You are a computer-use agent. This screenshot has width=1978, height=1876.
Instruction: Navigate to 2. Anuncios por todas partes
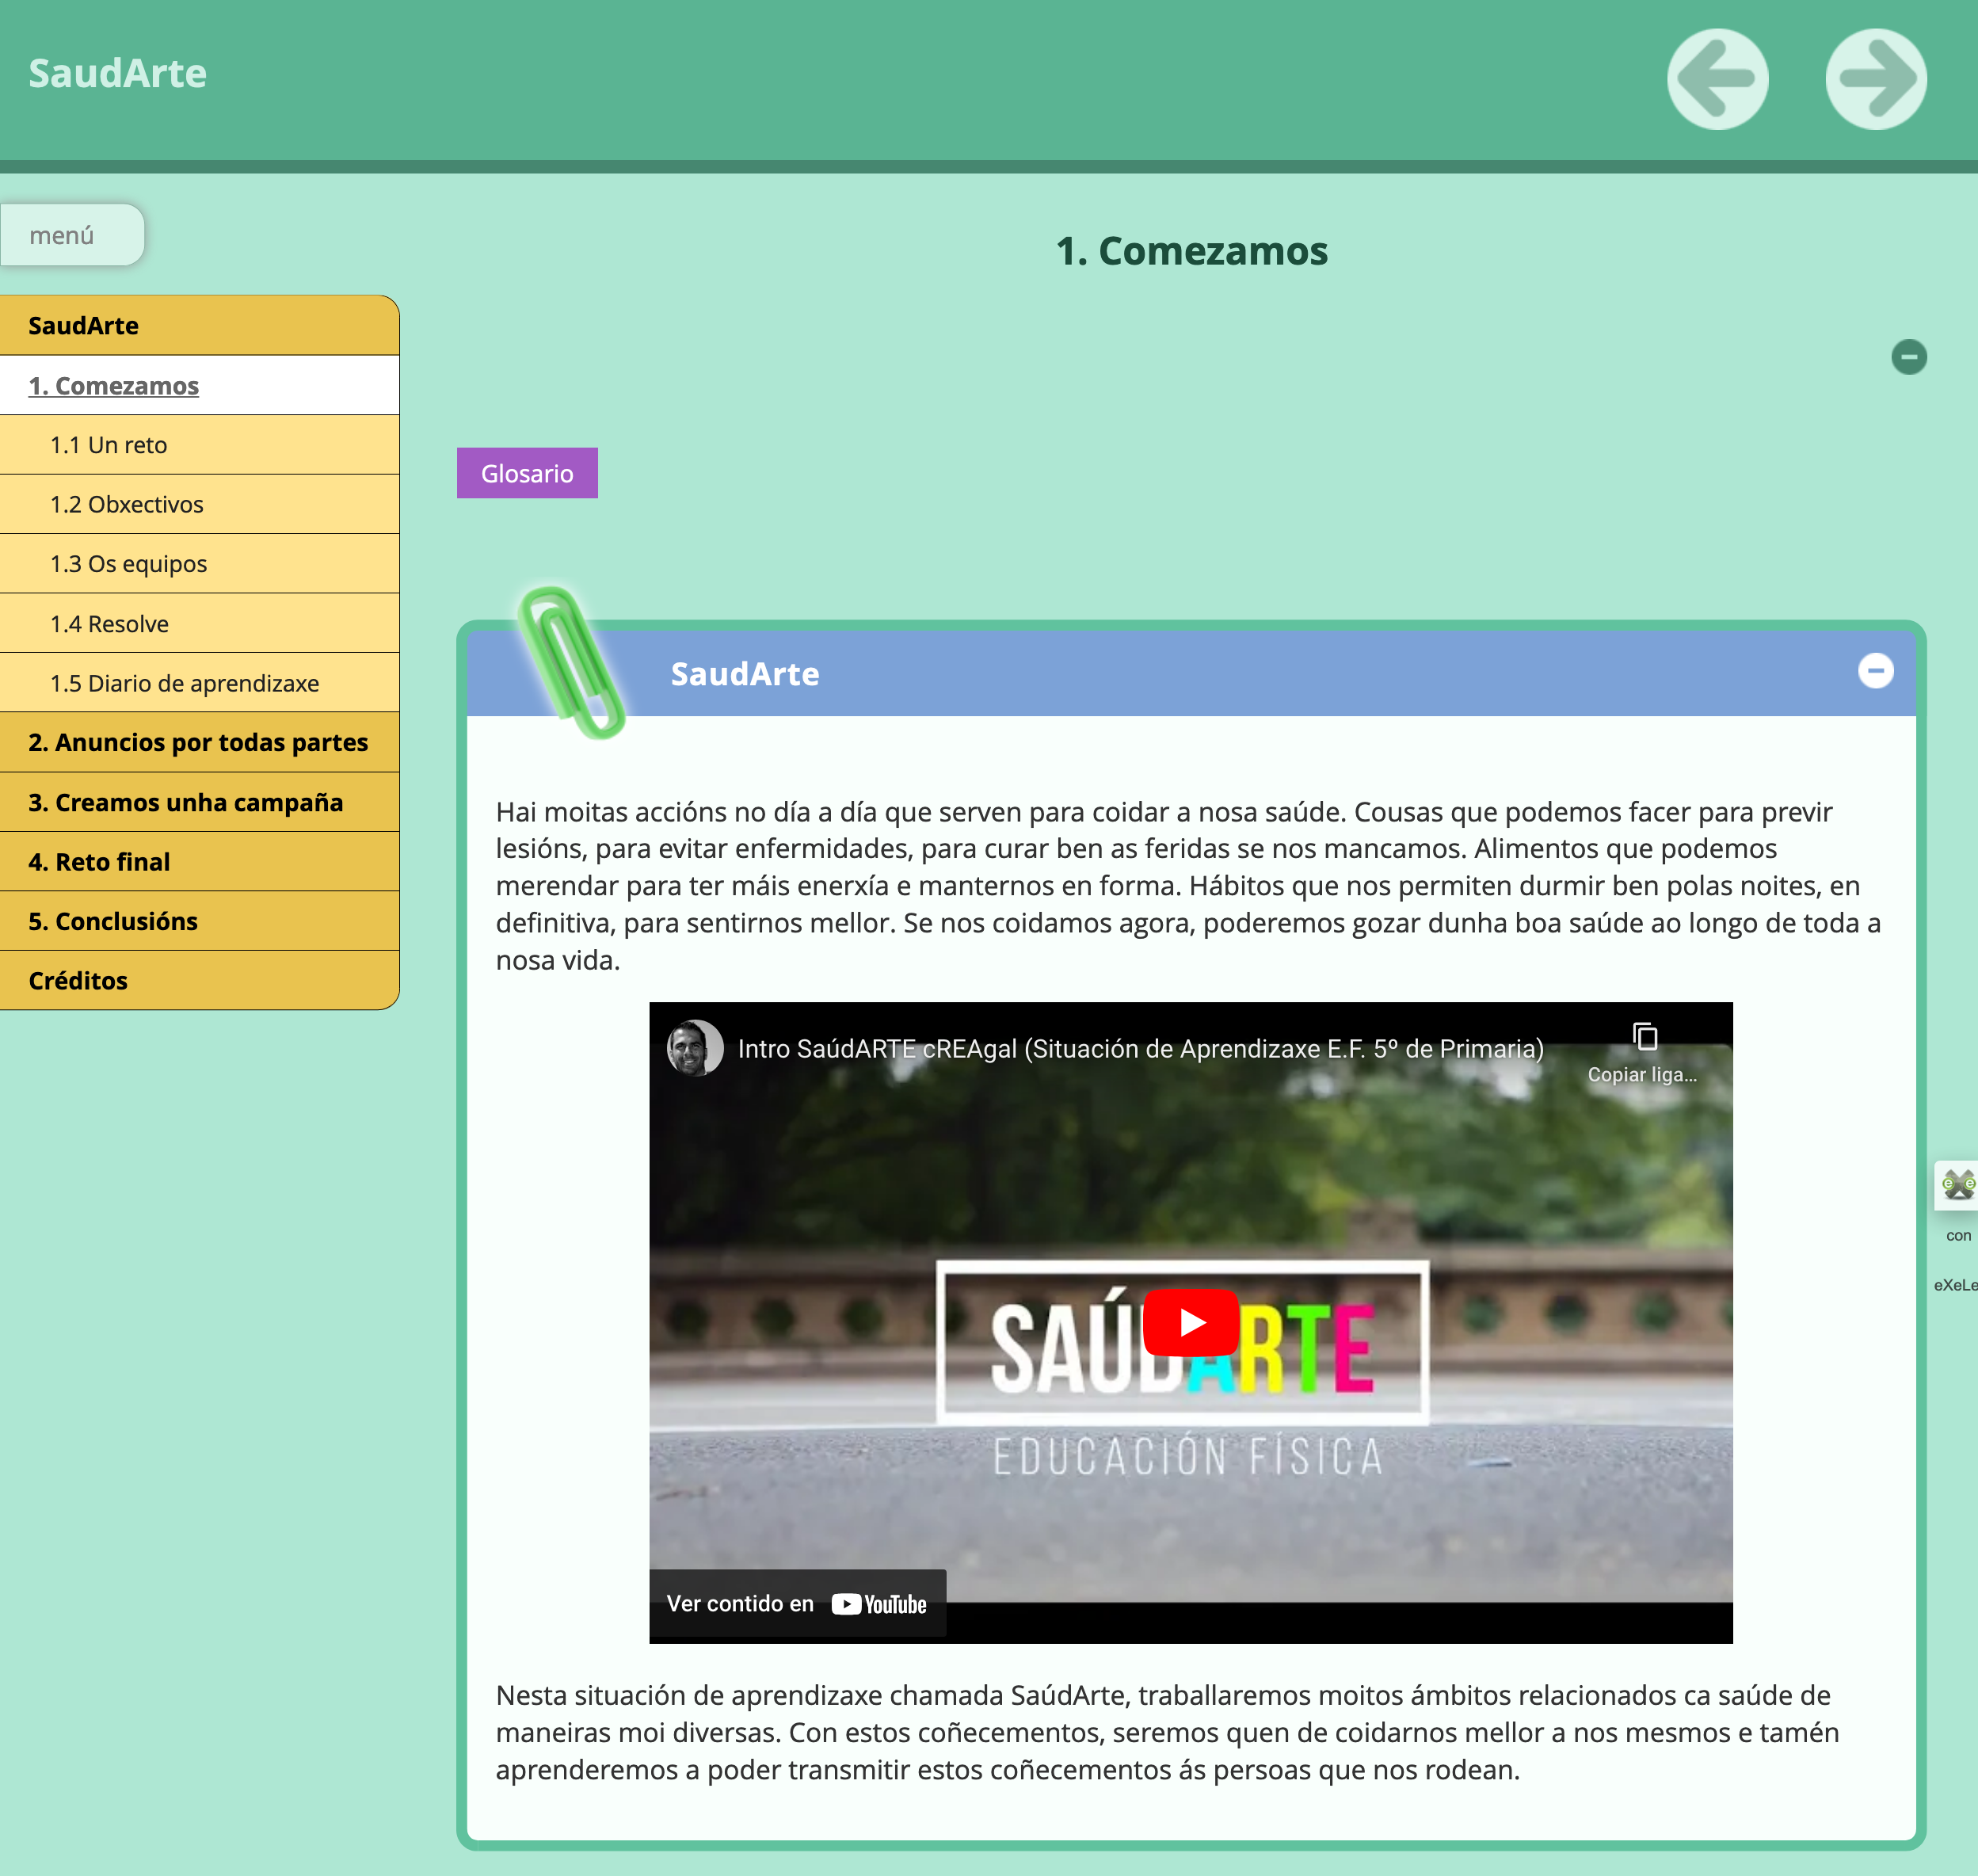tap(198, 742)
